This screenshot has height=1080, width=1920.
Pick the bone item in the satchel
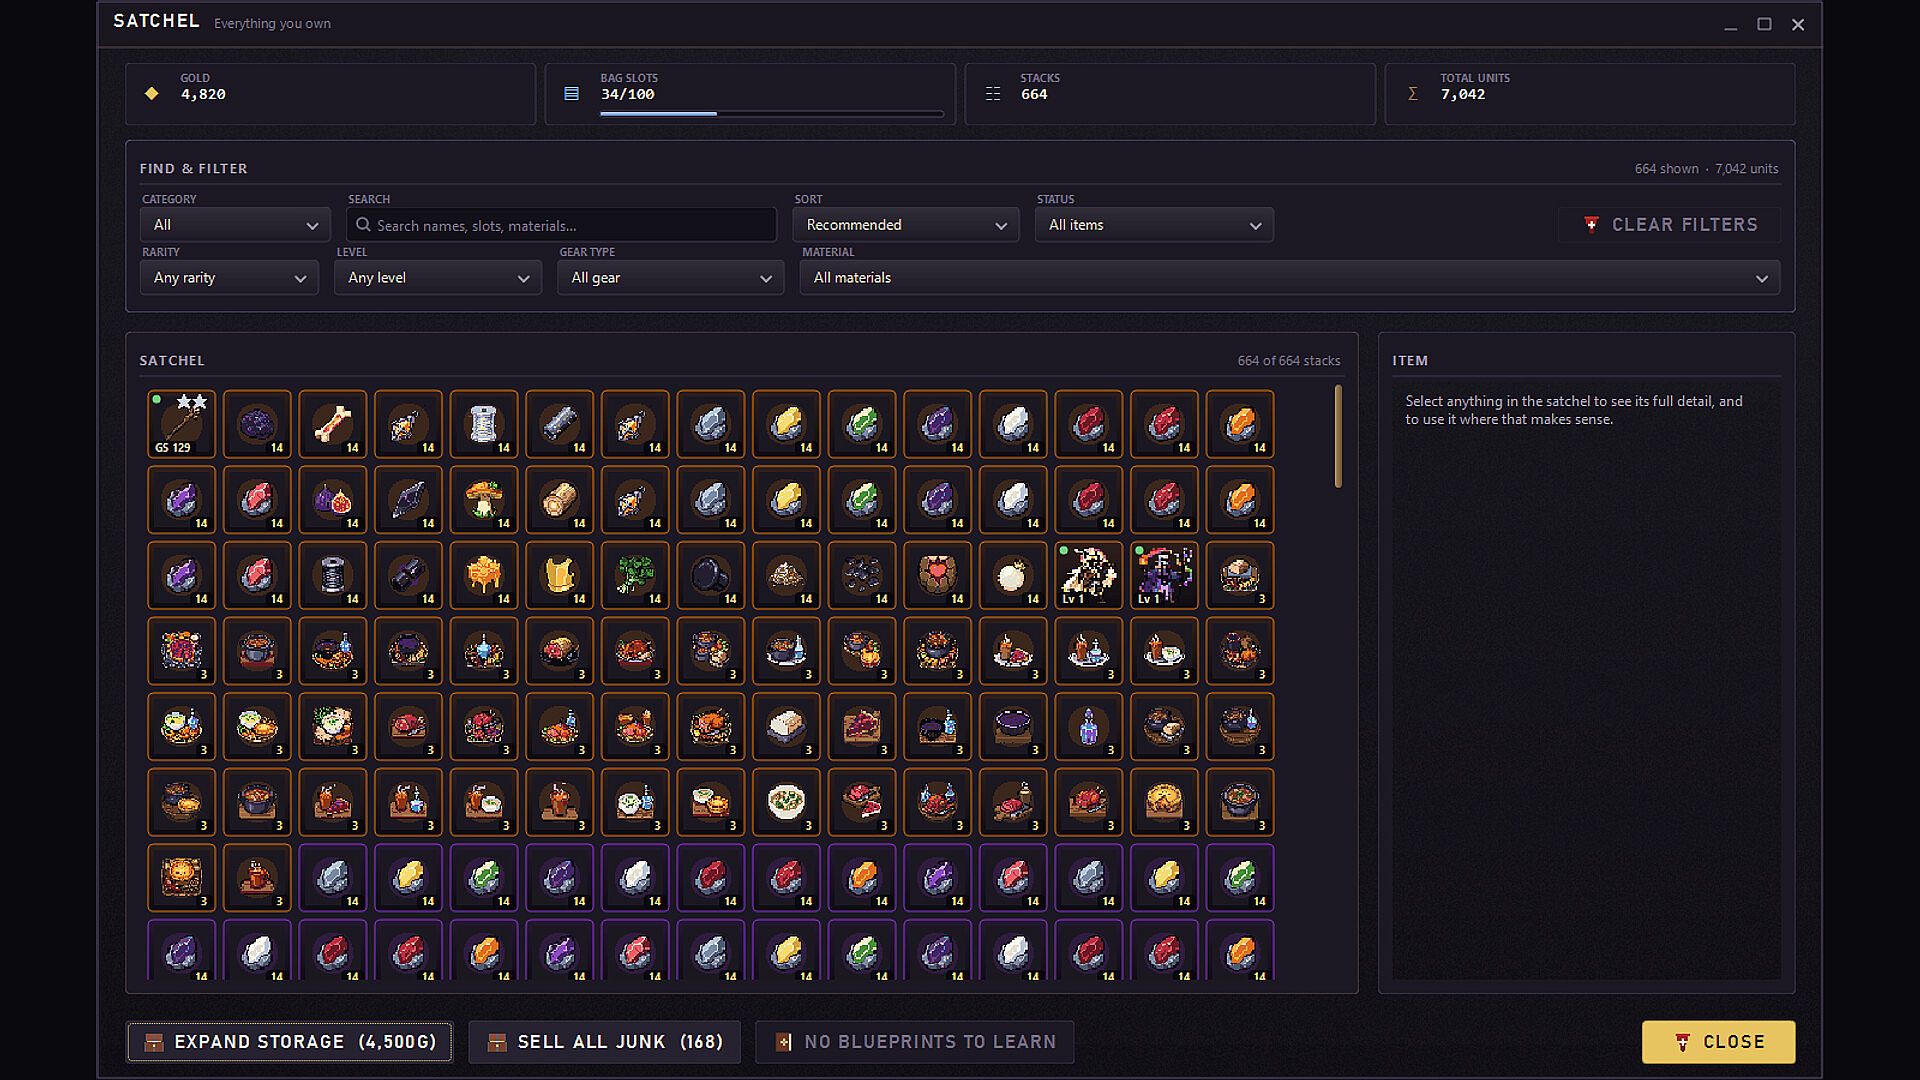click(x=332, y=424)
